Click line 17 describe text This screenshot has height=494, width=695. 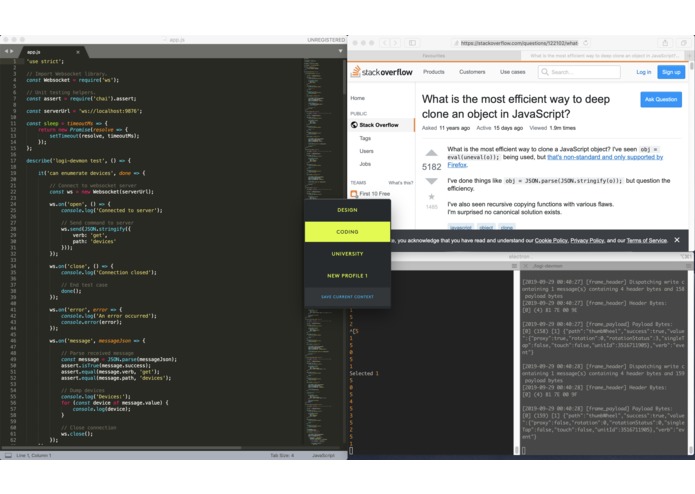(78, 161)
